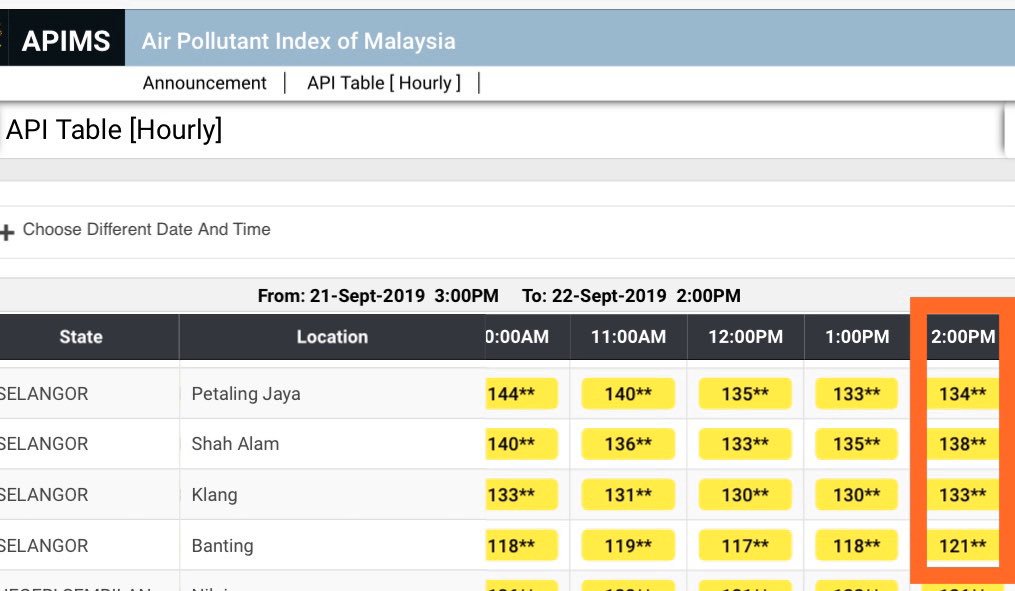1015x591 pixels.
Task: Click Shah Alam 11:00AM value 136**
Action: point(628,444)
